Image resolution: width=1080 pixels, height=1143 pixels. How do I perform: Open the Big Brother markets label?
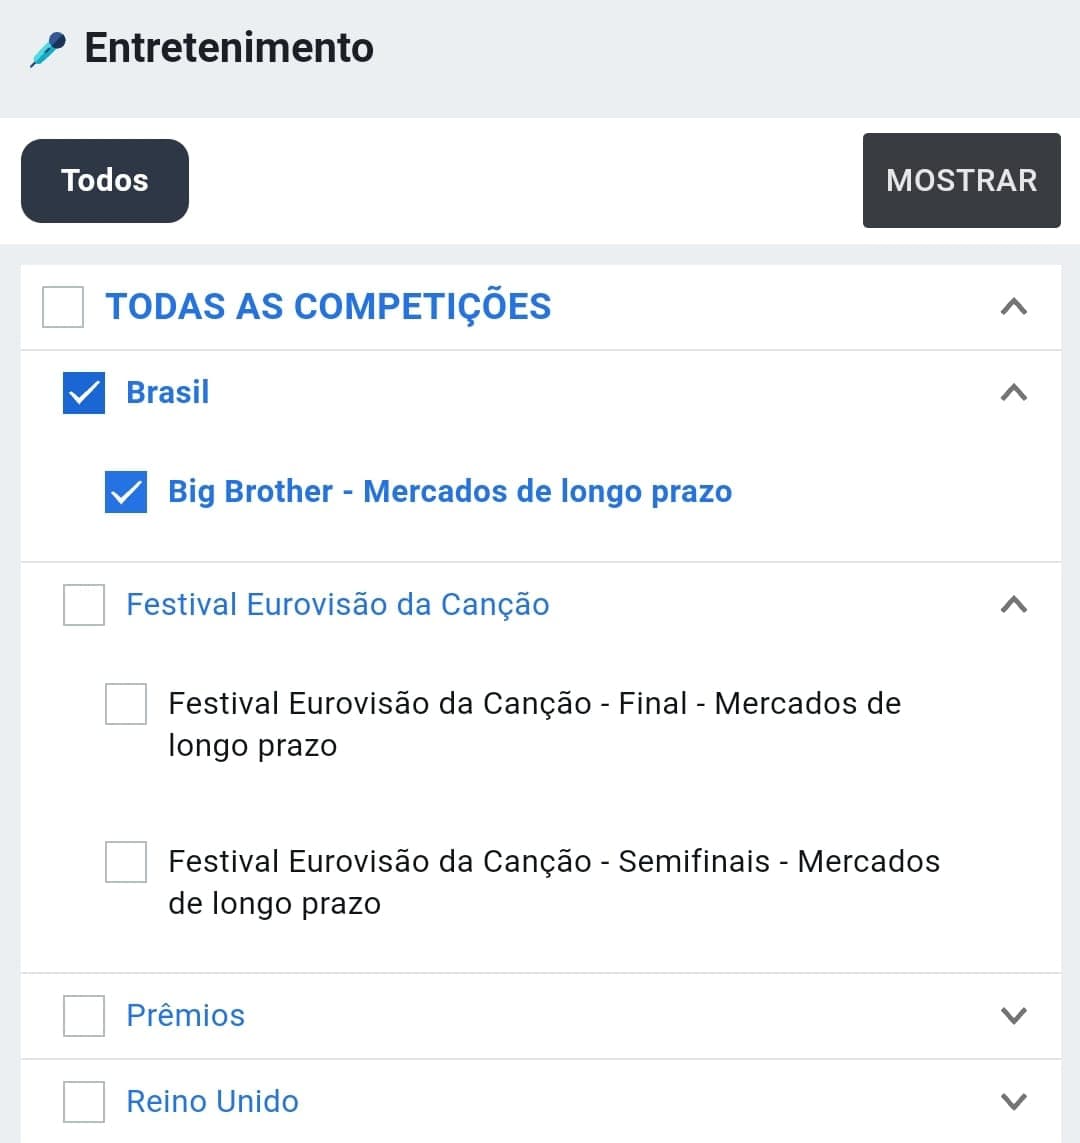click(450, 492)
